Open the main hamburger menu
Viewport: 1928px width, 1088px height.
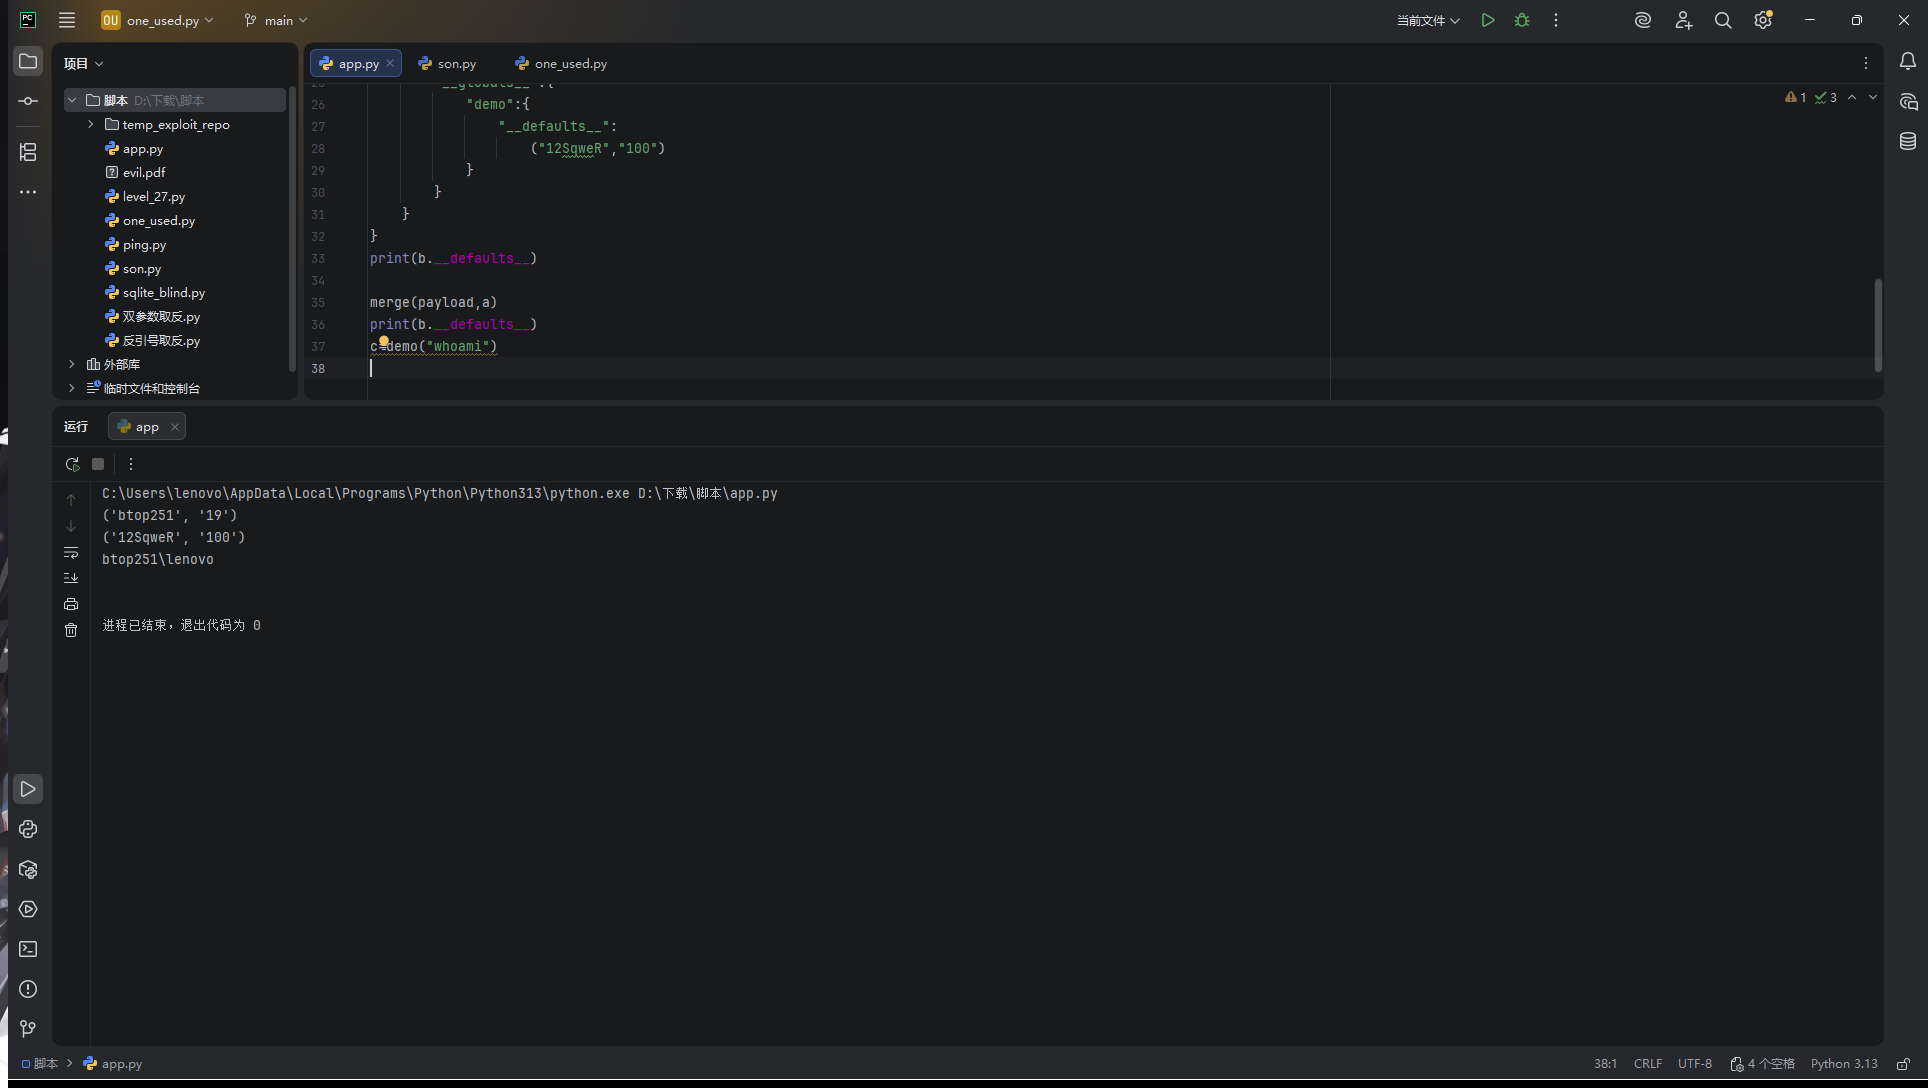point(67,20)
